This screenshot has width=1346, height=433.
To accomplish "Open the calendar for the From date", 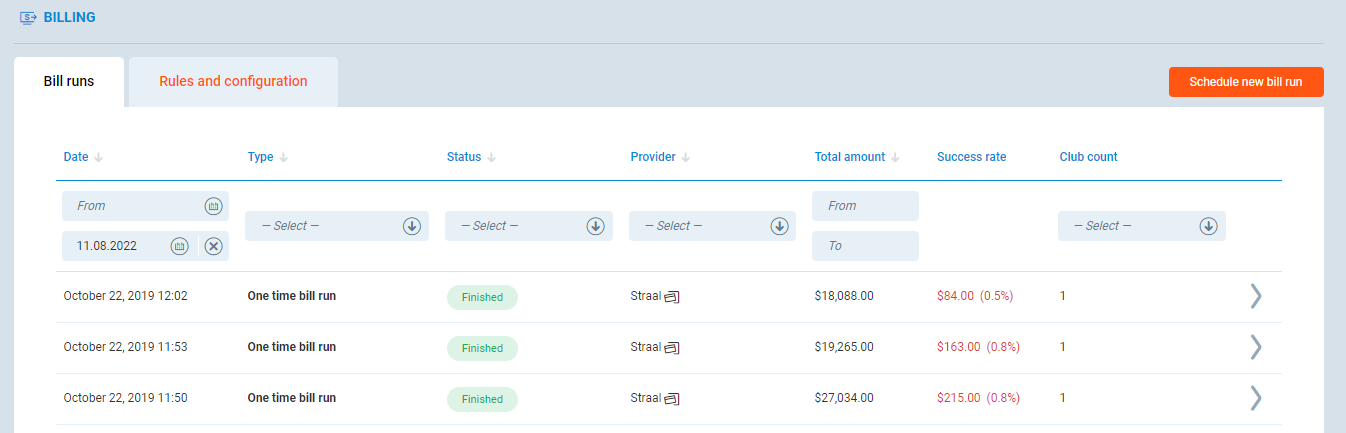I will tap(212, 206).
